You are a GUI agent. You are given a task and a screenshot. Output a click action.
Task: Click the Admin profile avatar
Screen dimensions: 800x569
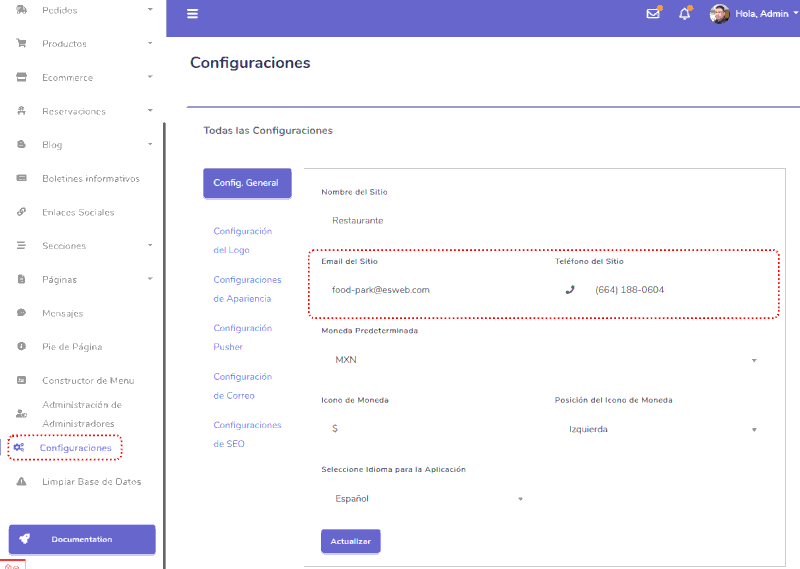click(x=719, y=14)
